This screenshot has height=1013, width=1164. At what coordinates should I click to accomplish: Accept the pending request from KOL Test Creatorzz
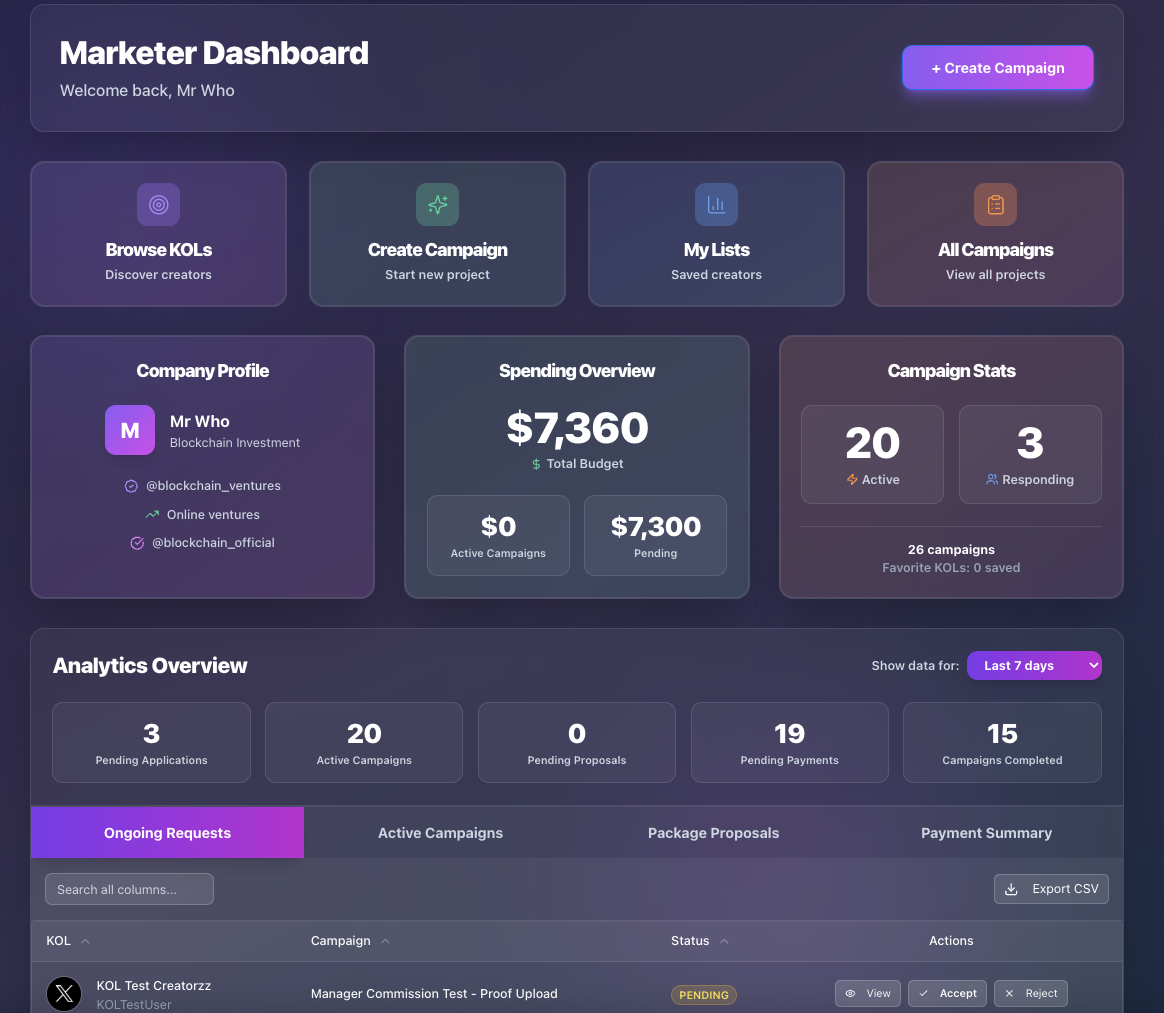[x=947, y=993]
